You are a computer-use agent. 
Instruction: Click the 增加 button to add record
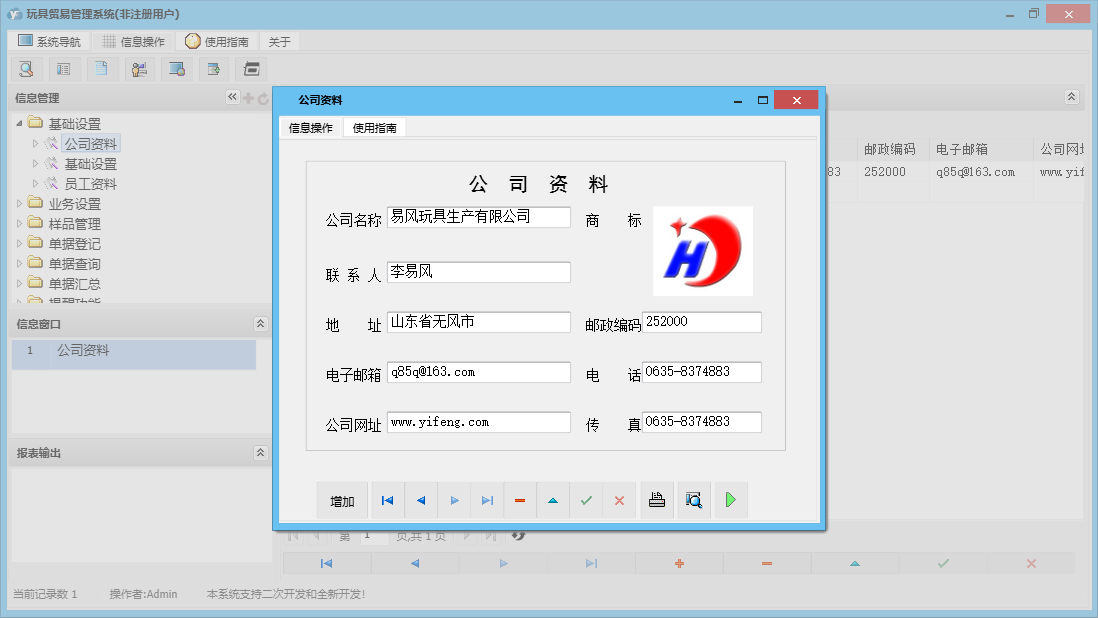343,500
